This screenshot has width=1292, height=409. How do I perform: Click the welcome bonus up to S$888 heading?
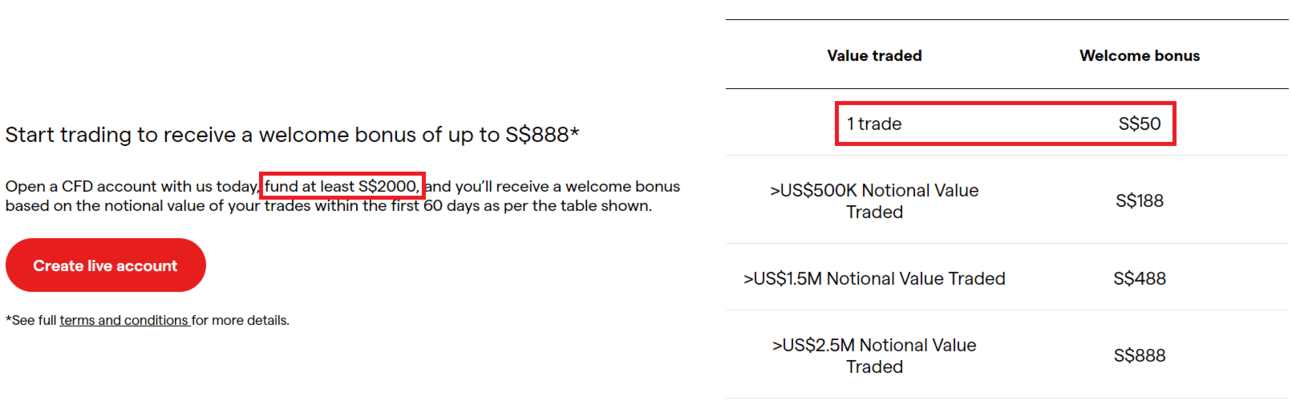coord(292,134)
